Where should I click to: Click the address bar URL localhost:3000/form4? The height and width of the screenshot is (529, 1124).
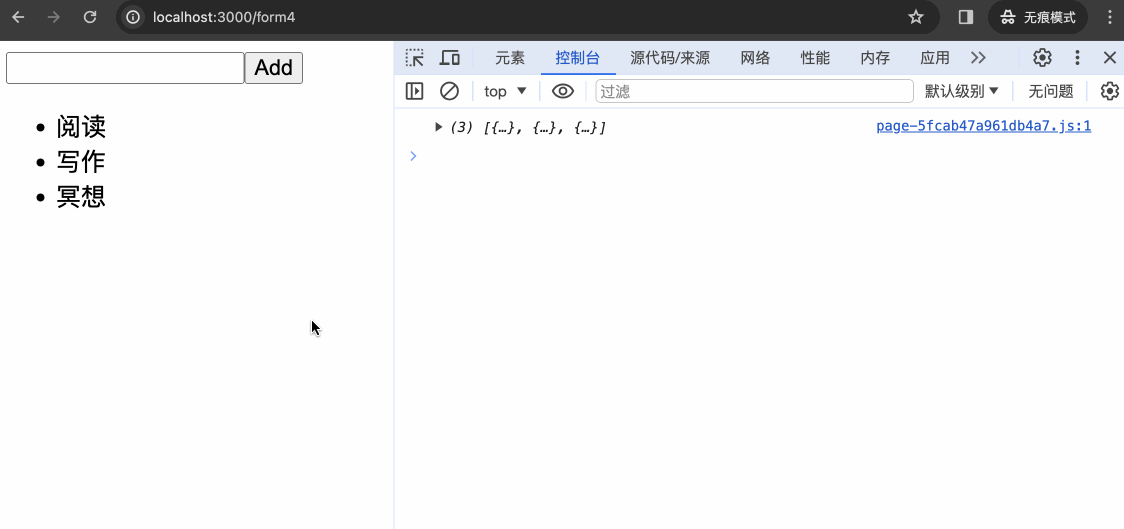(224, 17)
